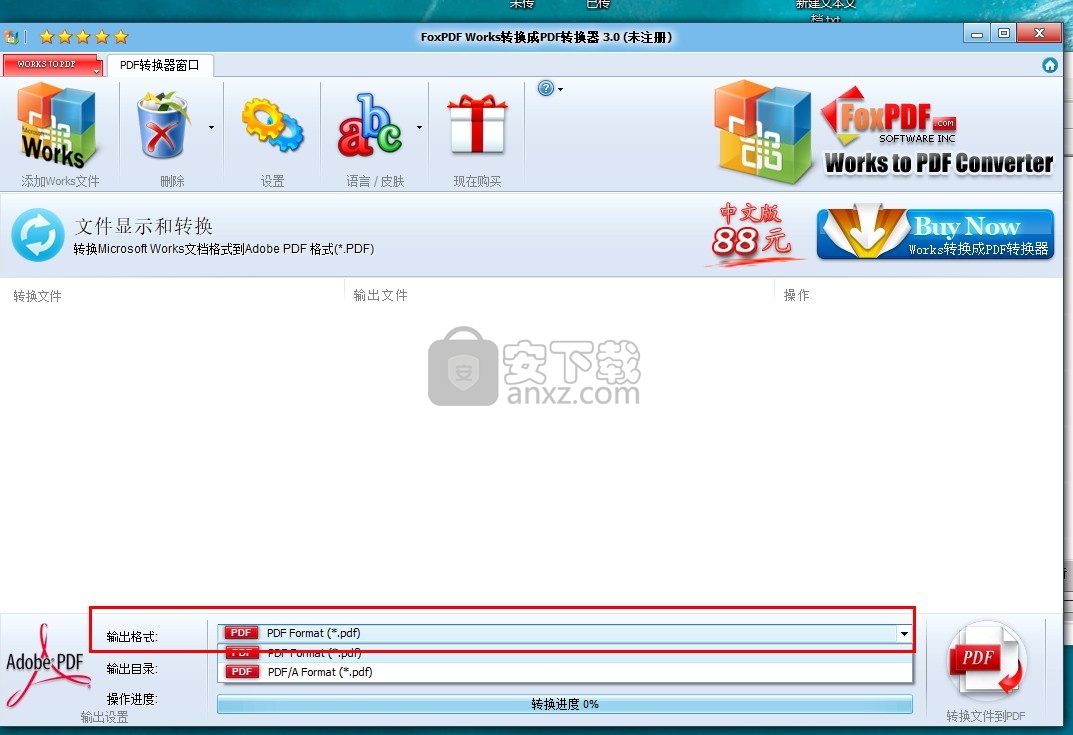1073x735 pixels.
Task: Click the abc Language/Skin icon
Action: 370,125
